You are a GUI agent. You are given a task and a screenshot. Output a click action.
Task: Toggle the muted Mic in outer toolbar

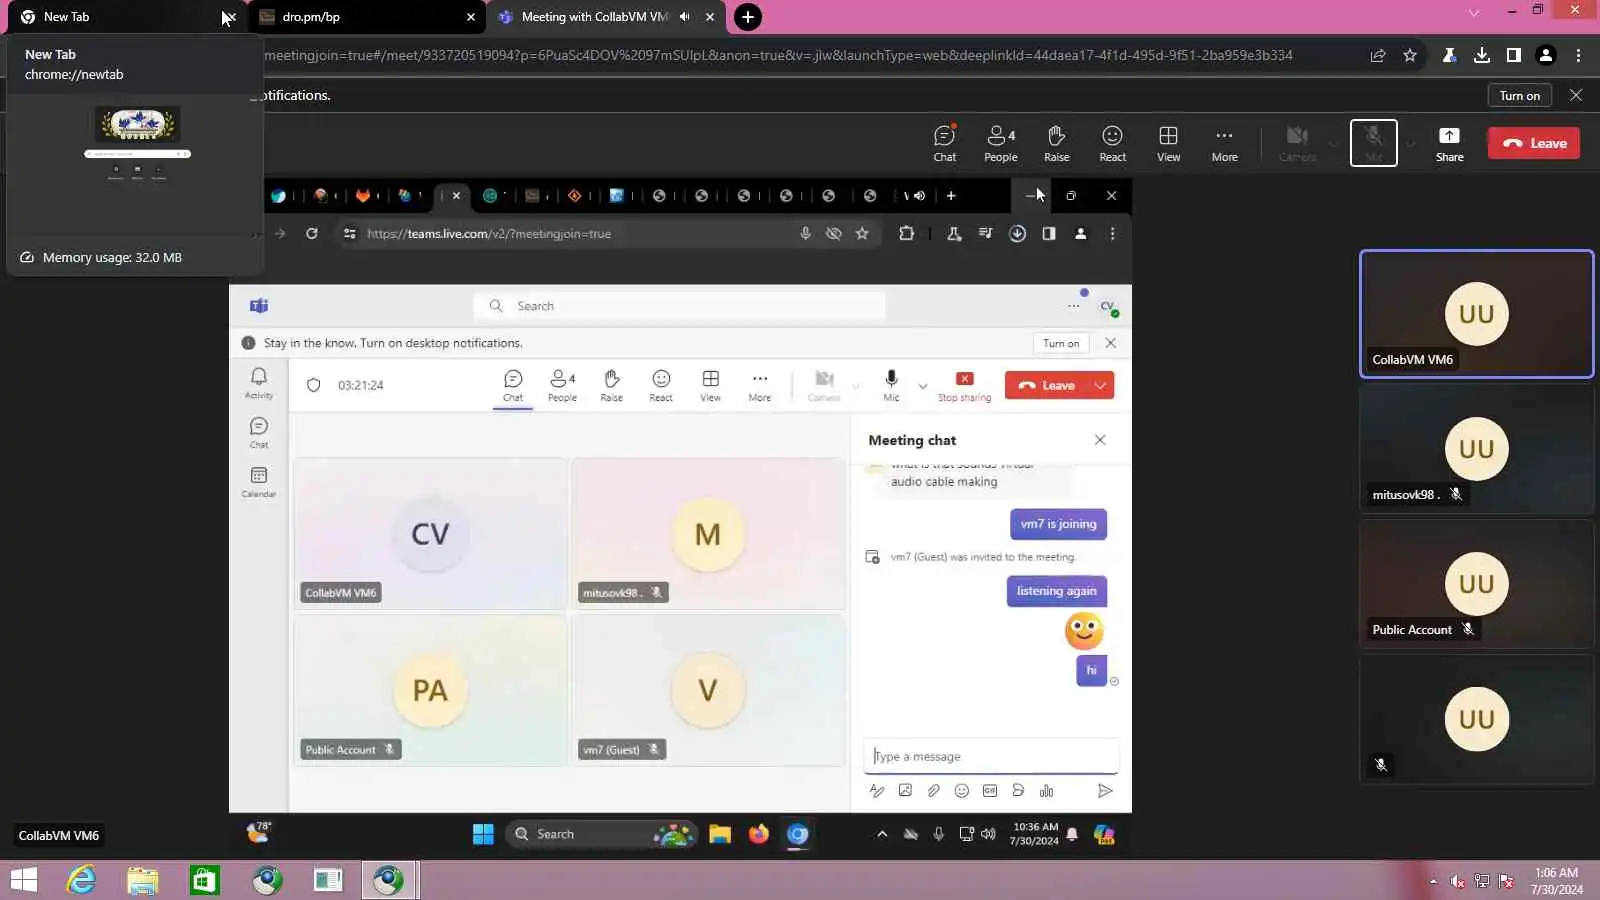(x=1374, y=143)
